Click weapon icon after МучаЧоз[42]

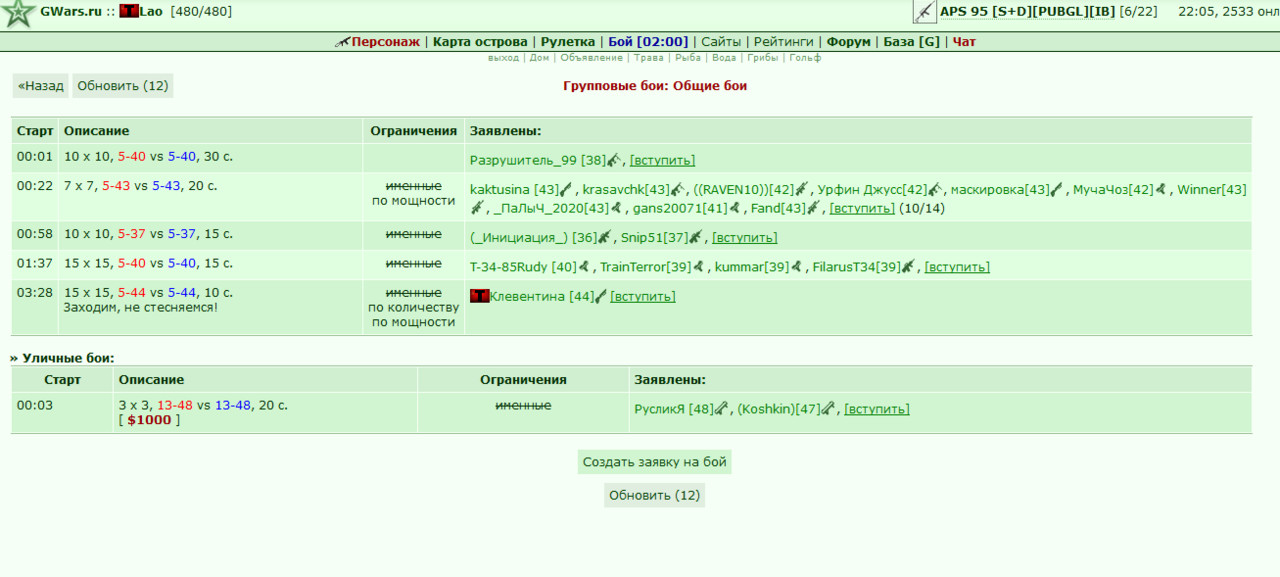[1161, 190]
